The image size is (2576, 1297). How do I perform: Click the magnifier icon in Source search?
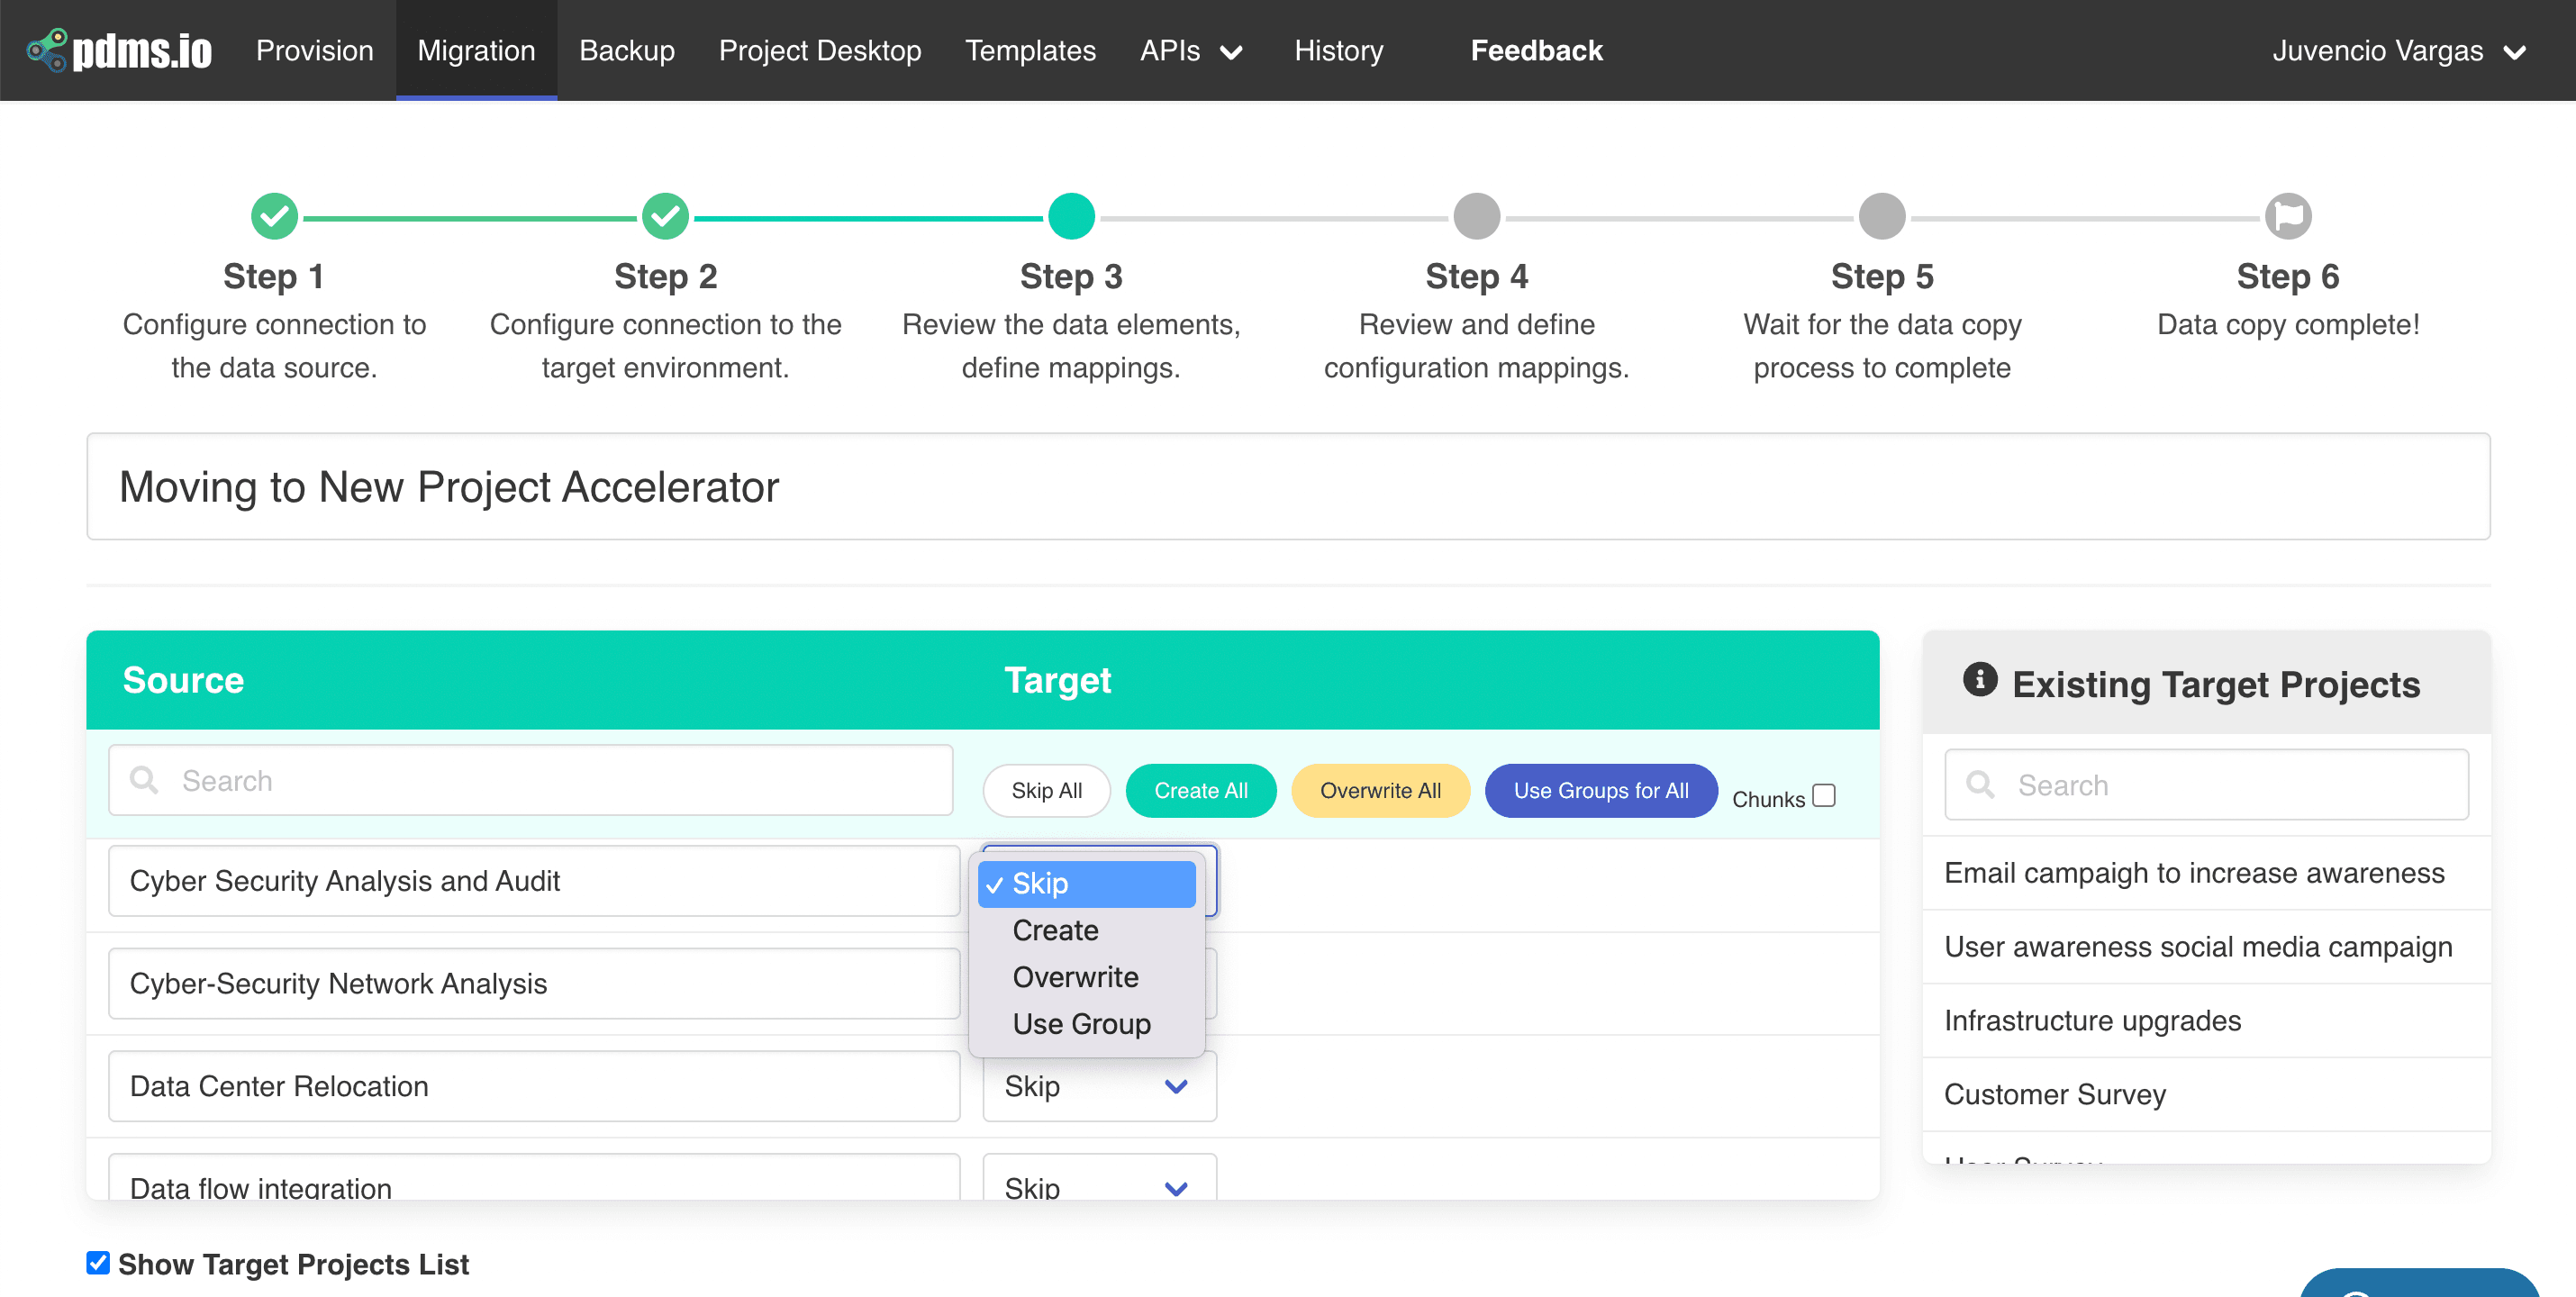point(144,780)
